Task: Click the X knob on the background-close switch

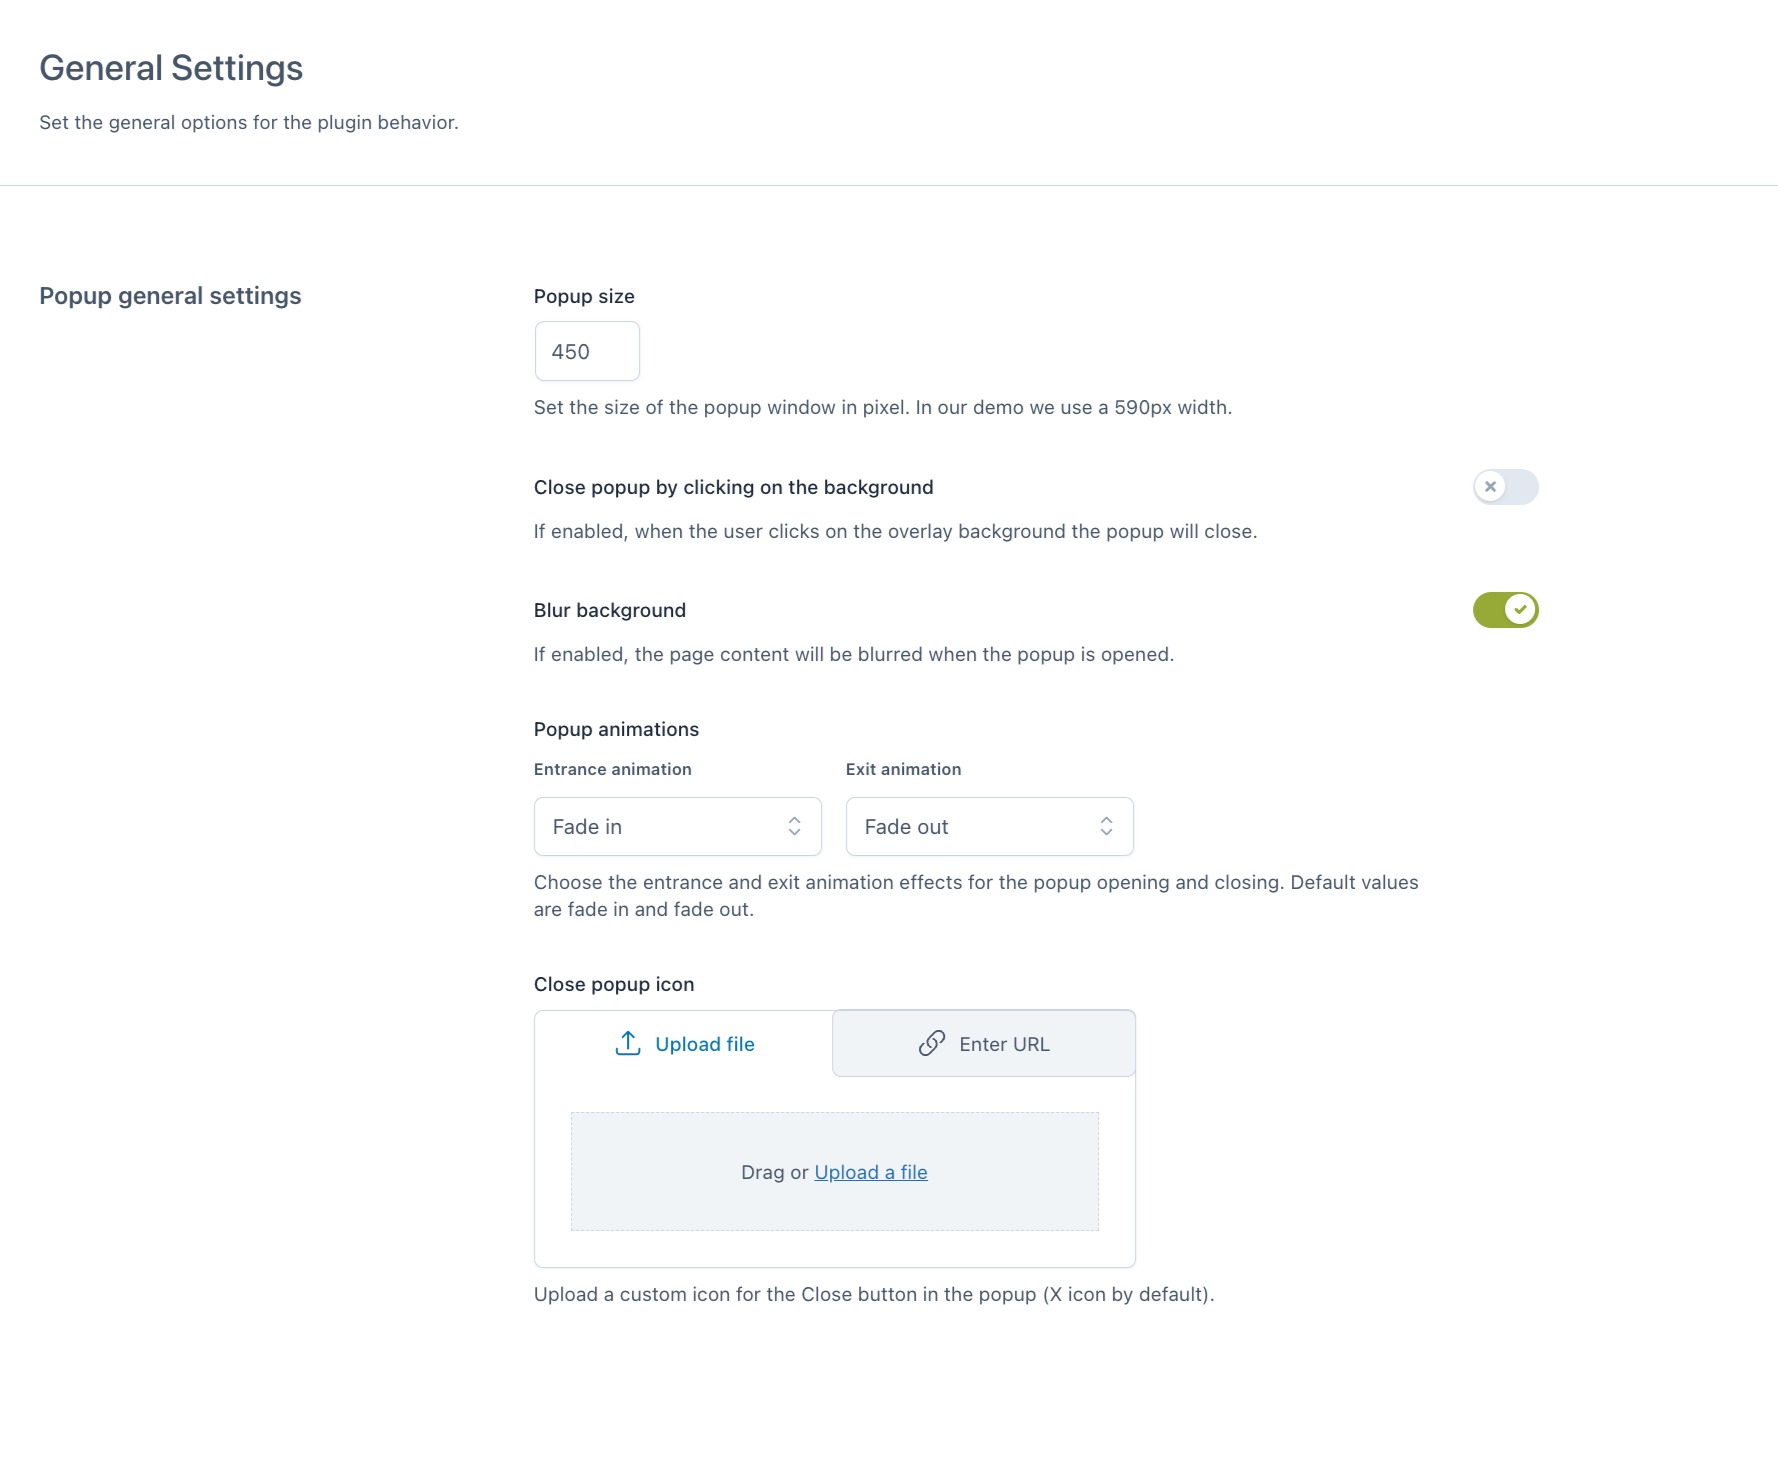Action: pyautogui.click(x=1490, y=487)
